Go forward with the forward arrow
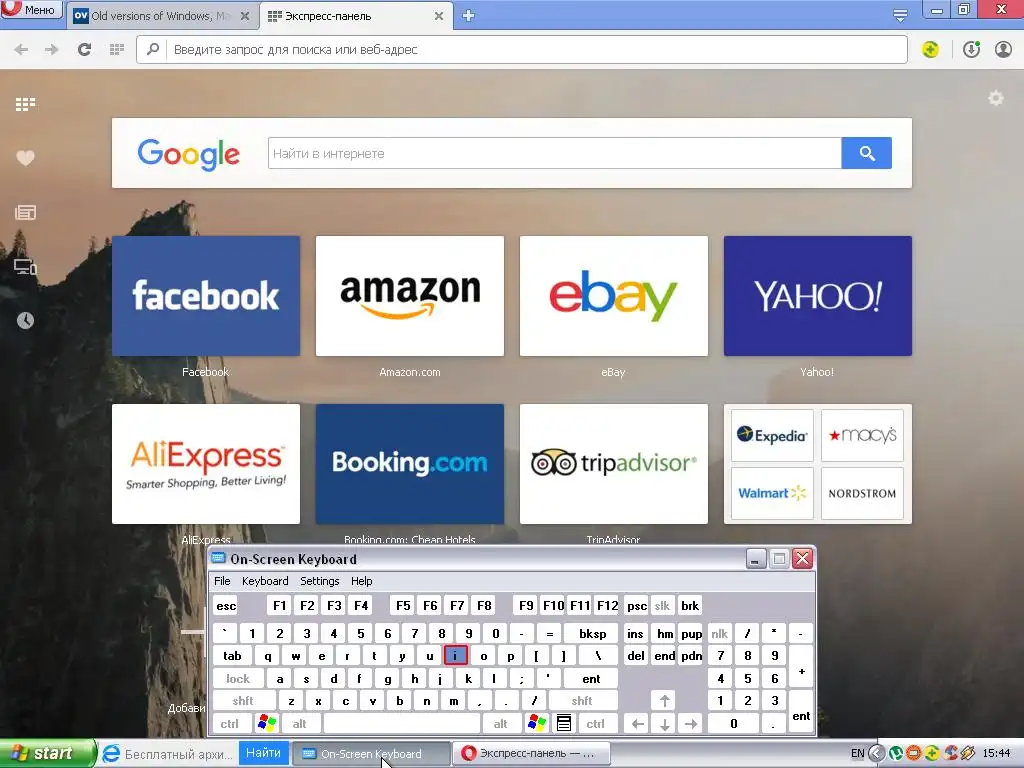 [52, 50]
